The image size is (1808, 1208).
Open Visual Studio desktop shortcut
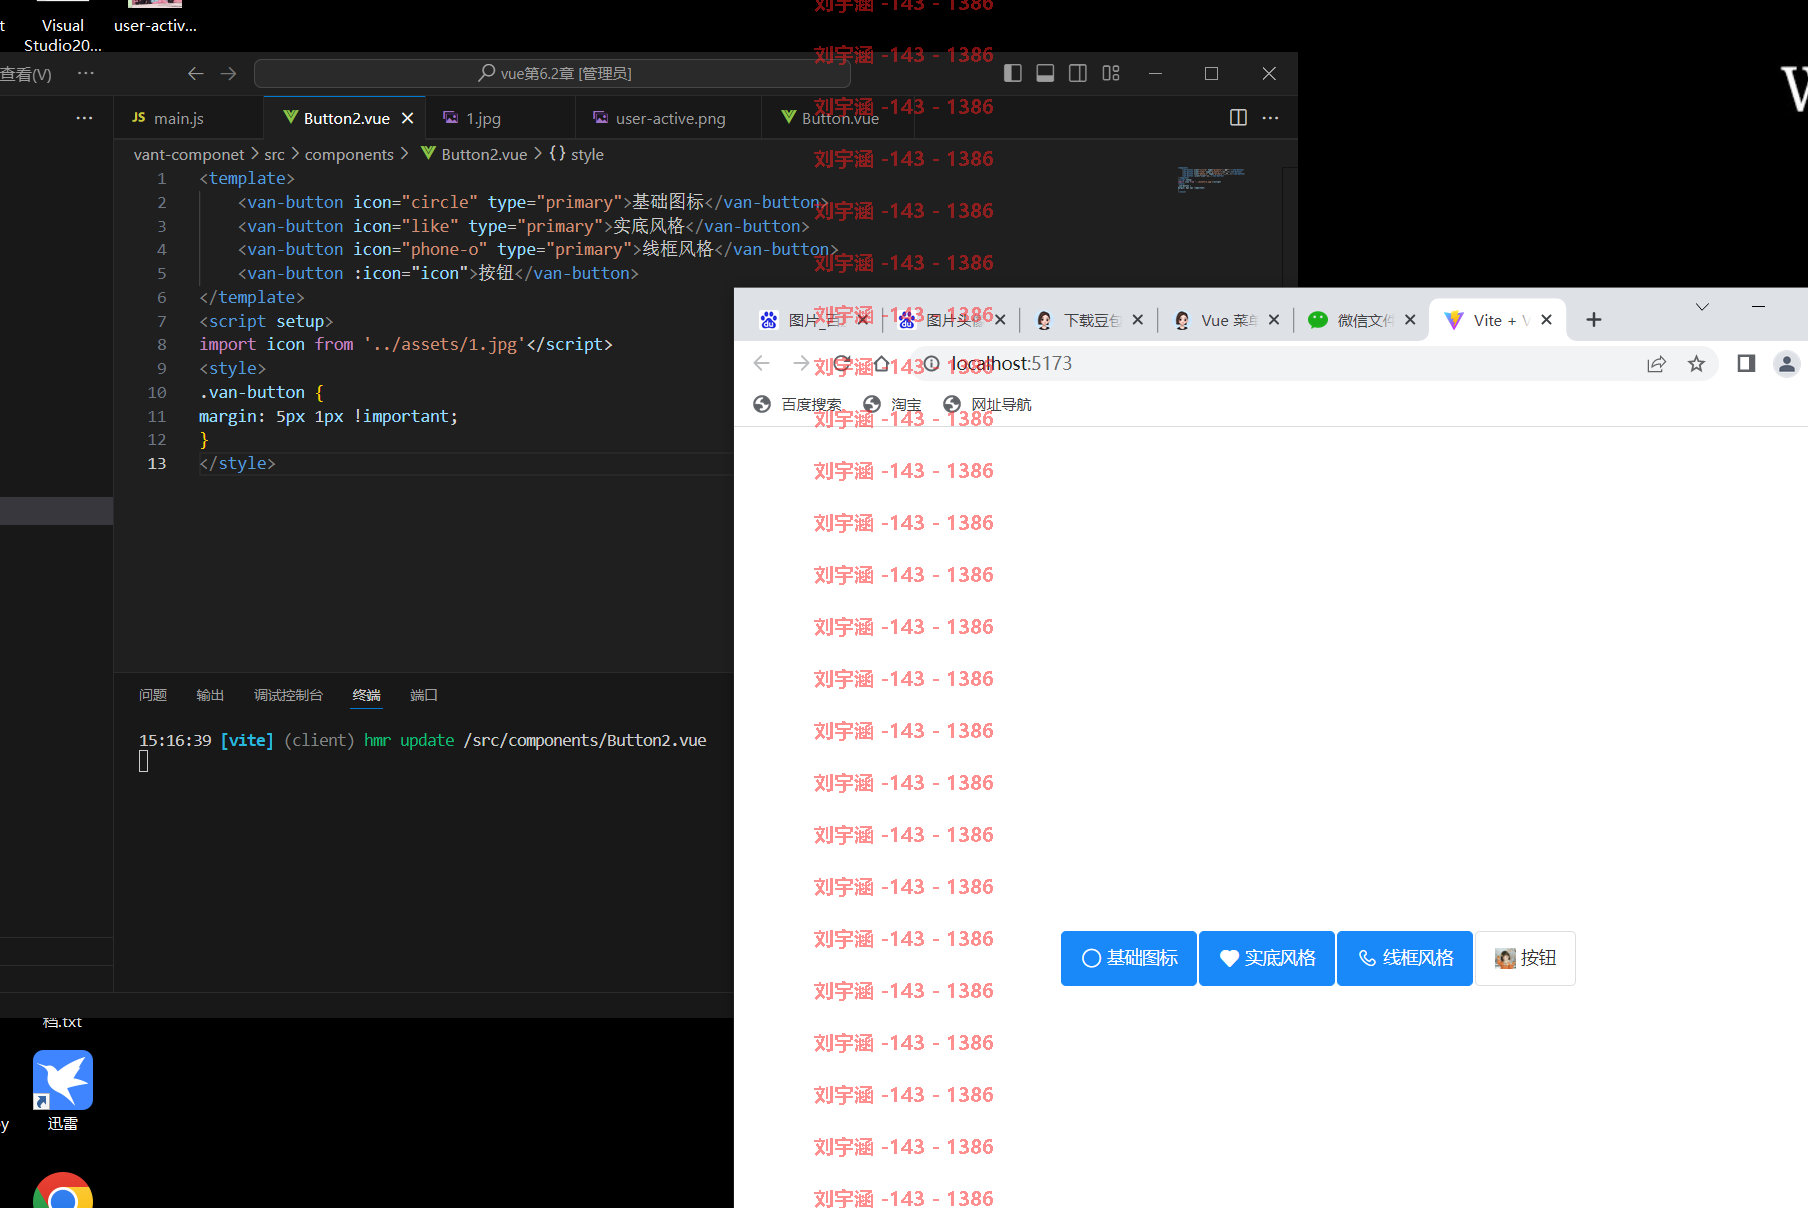[62, 27]
